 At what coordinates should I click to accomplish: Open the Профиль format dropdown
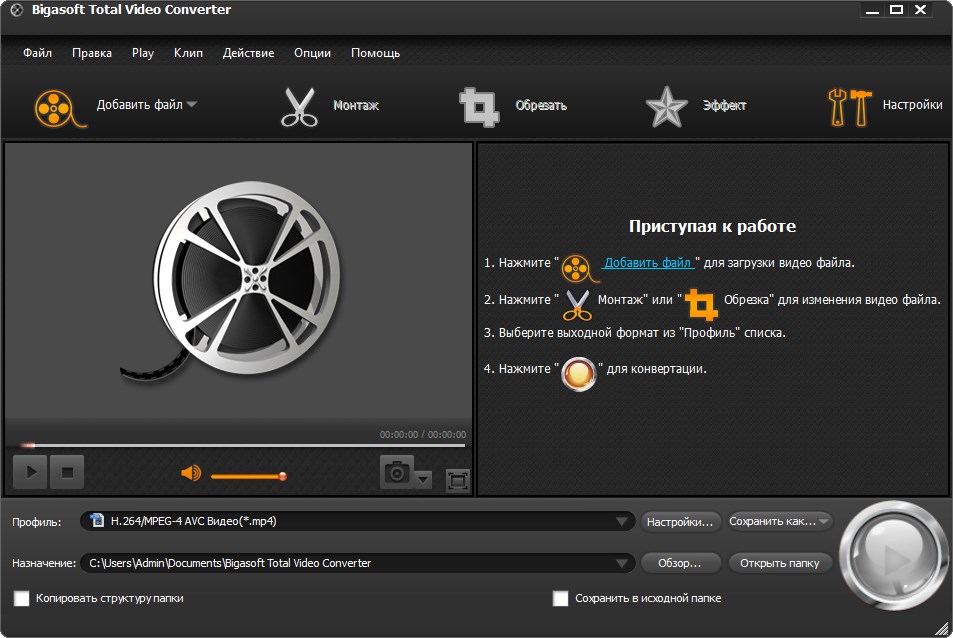pos(621,521)
